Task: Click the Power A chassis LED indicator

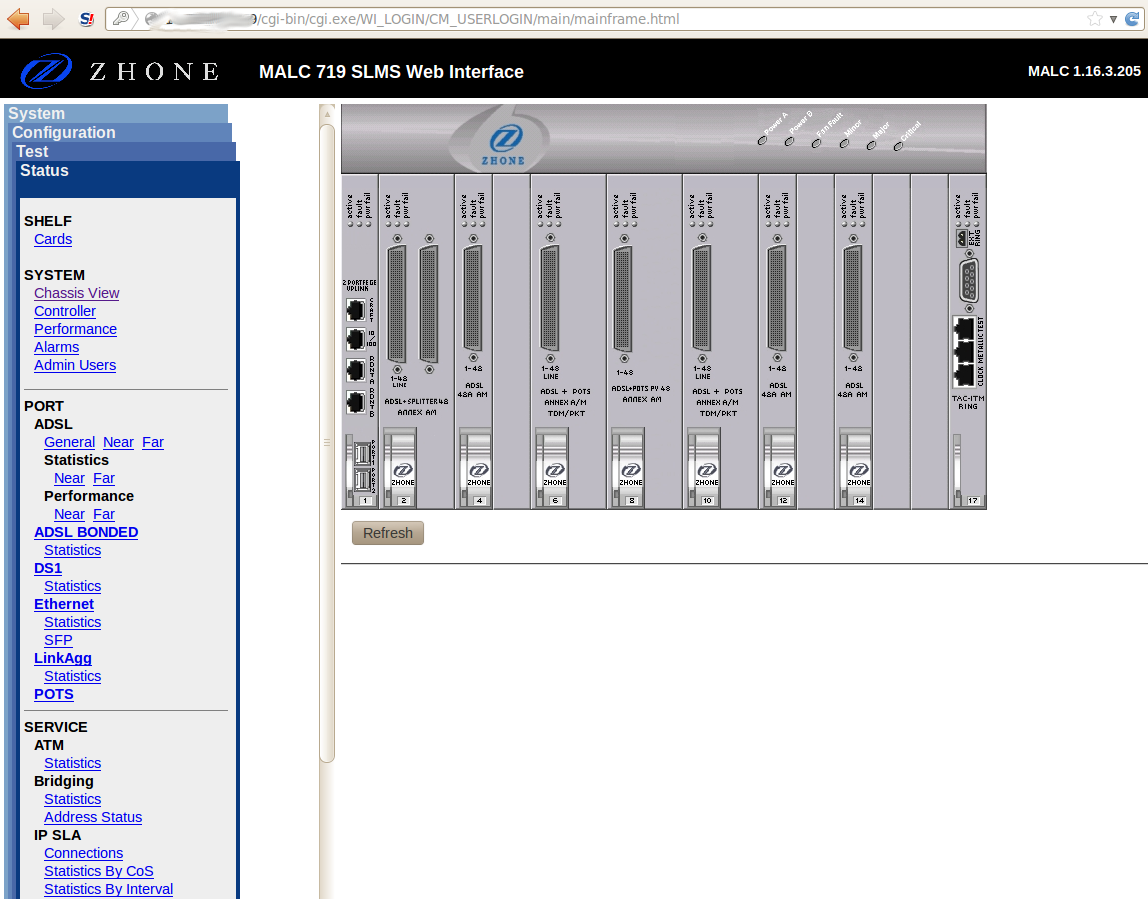Action: pos(762,140)
